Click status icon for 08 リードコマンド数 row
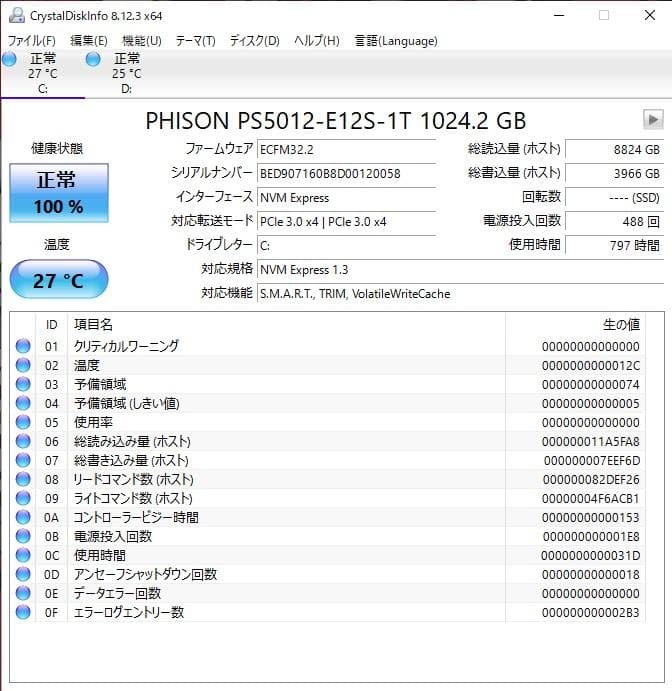 (x=23, y=479)
